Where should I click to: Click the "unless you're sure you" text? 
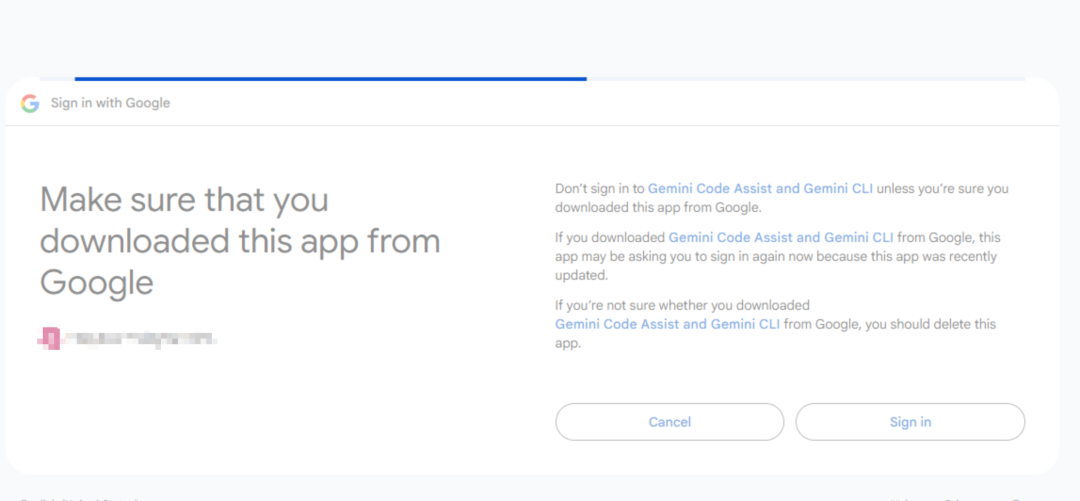coord(942,188)
